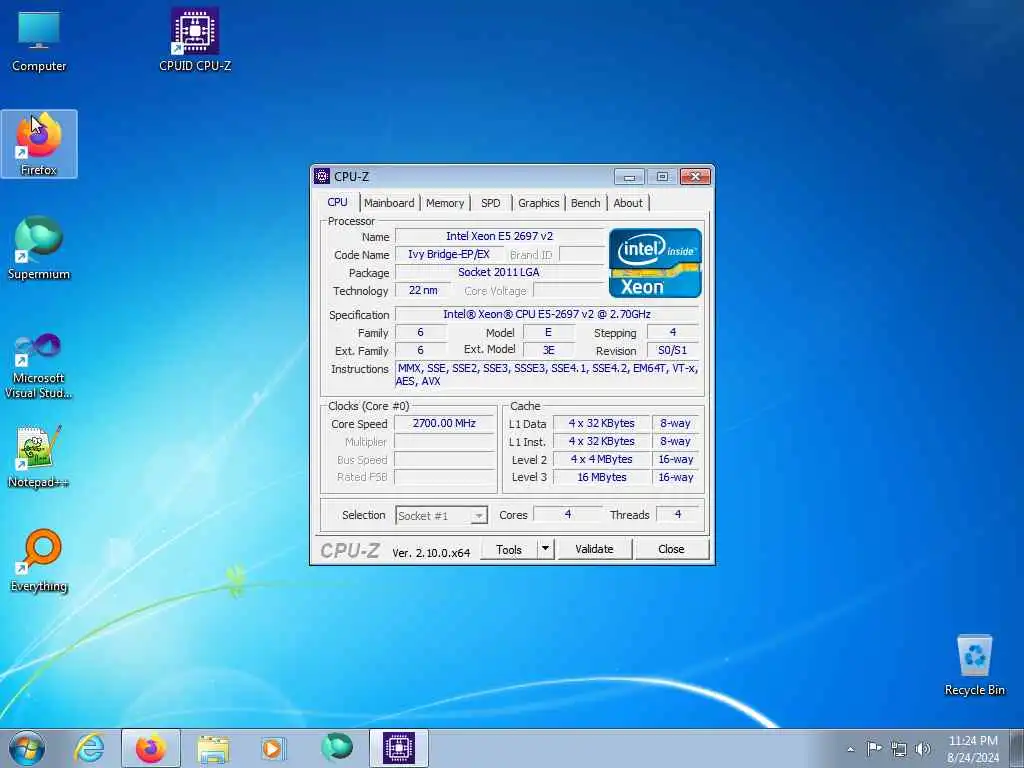1024x768 pixels.
Task: Click the L1 Data value 4 x 32 KBytes
Action: point(601,423)
